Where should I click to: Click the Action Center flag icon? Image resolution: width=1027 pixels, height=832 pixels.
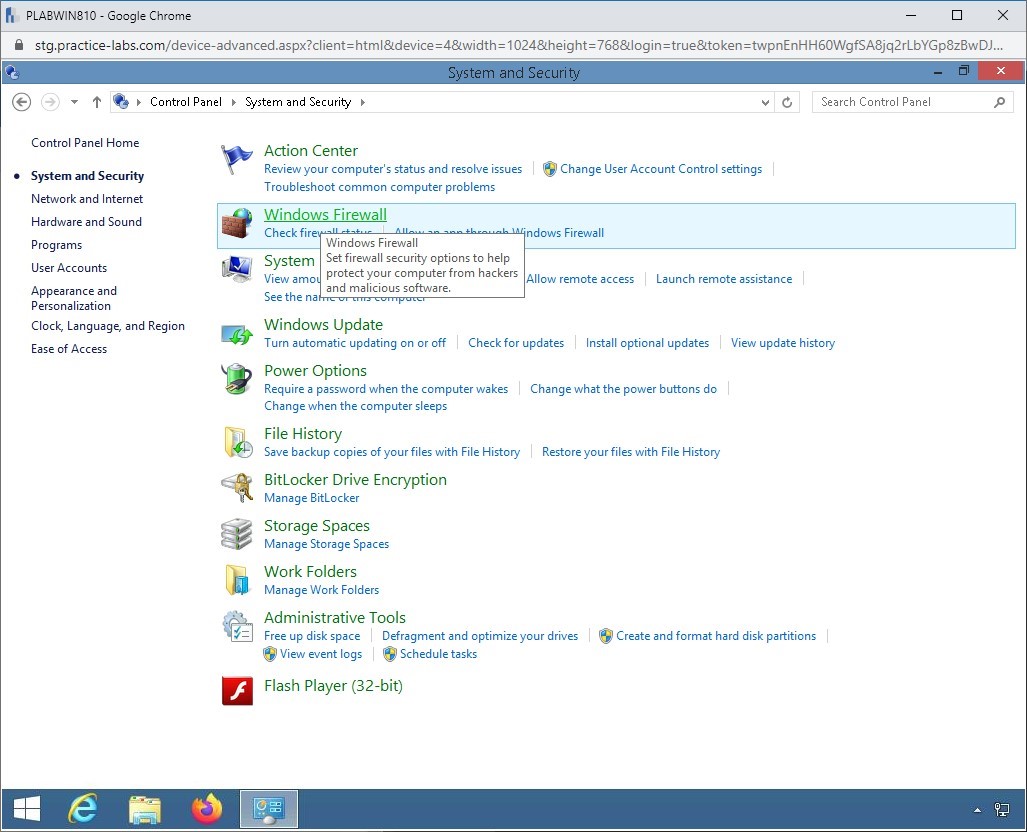pos(237,160)
